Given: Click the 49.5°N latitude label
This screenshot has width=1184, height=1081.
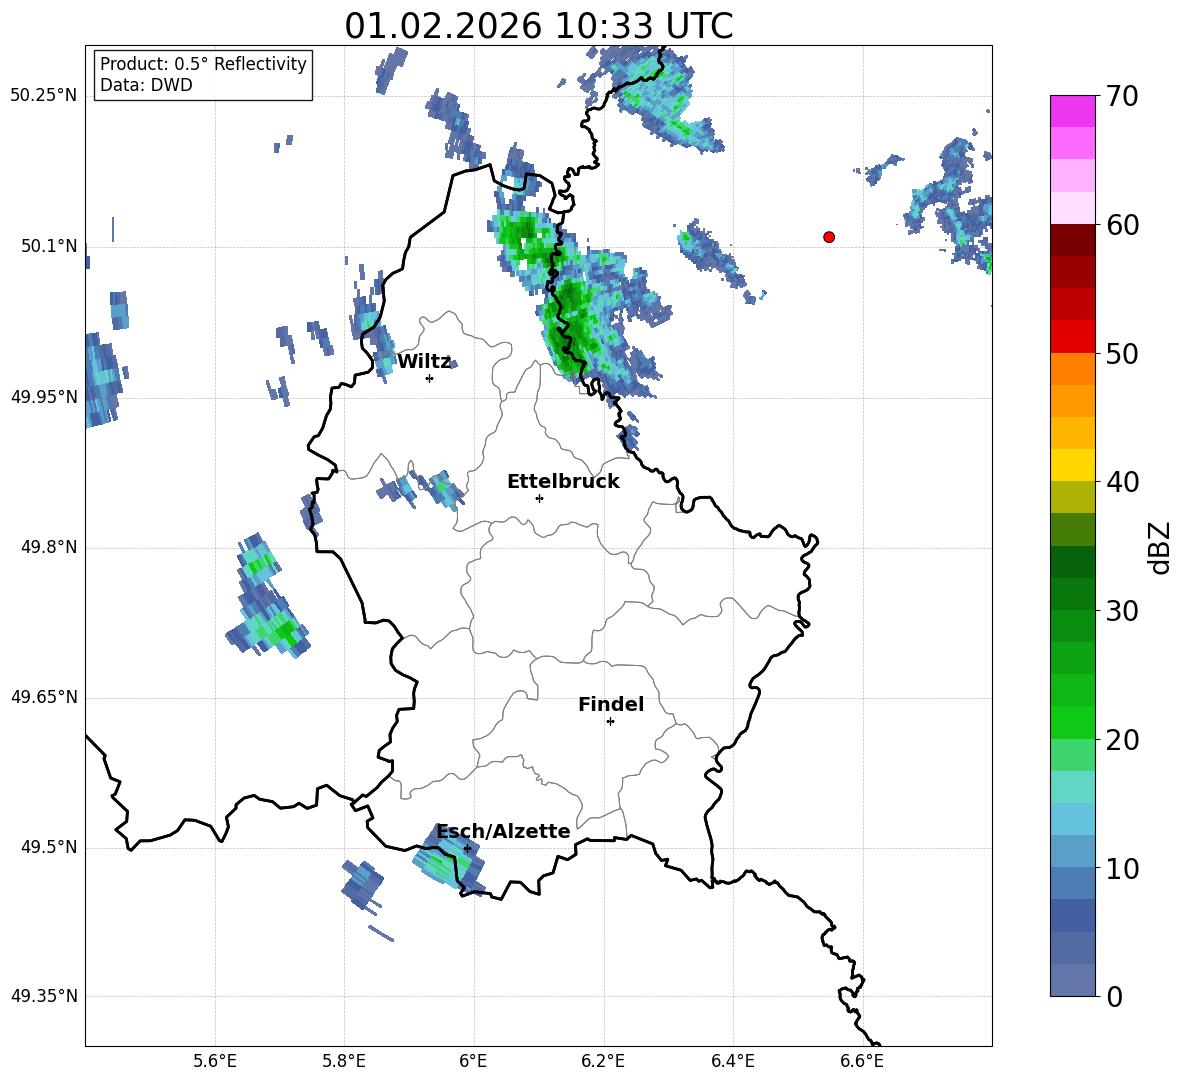Looking at the screenshot, I should point(49,847).
